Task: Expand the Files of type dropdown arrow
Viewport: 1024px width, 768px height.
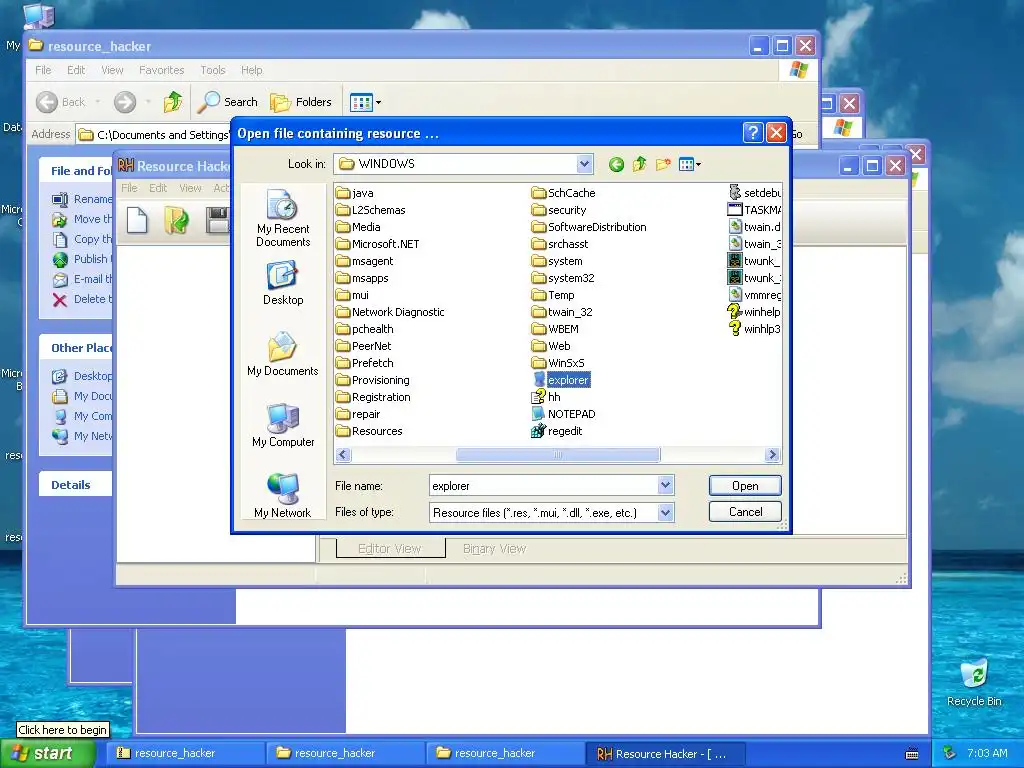Action: 665,513
